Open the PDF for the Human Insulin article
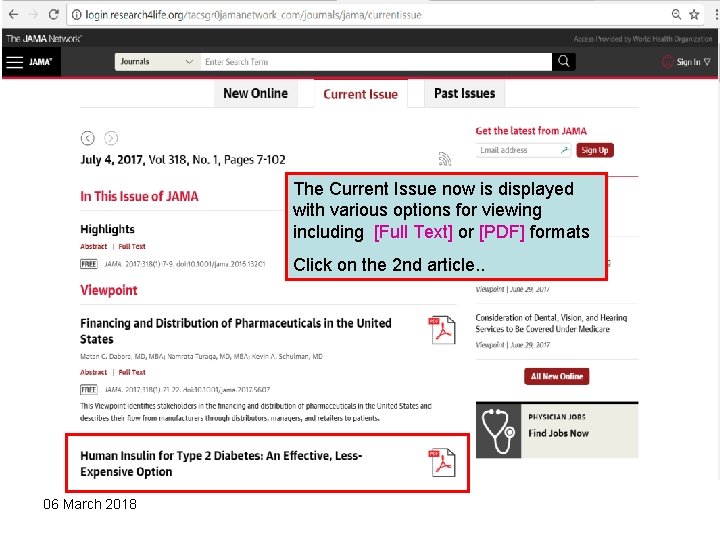The height and width of the screenshot is (540, 720). 442,462
